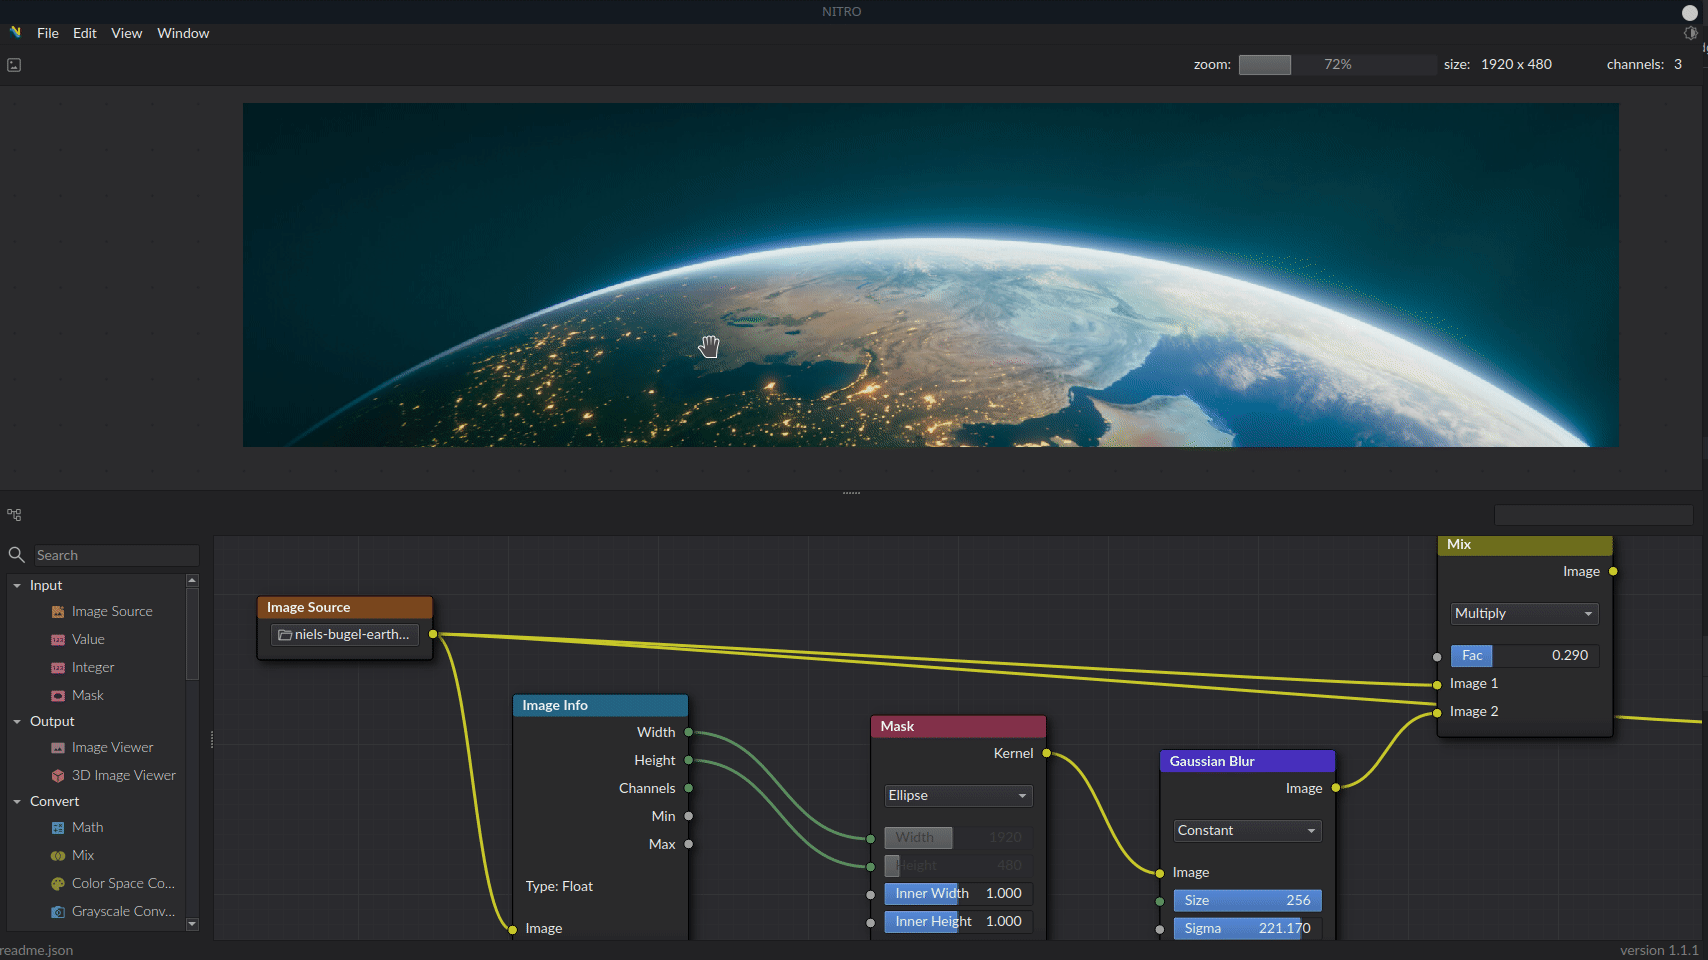This screenshot has width=1708, height=960.
Task: Click the Gaussian Blur Image output socket
Action: pos(1336,788)
